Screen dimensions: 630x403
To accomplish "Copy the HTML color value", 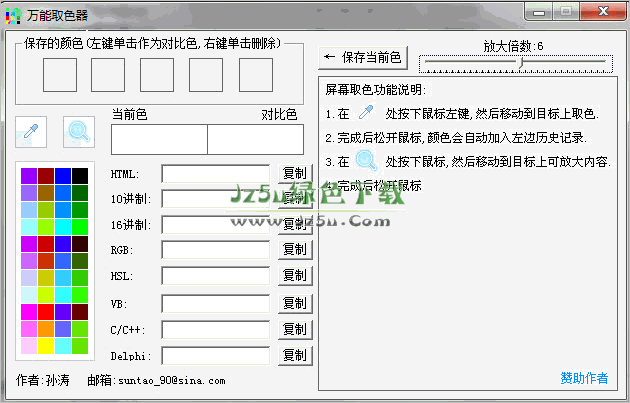I will coord(294,173).
